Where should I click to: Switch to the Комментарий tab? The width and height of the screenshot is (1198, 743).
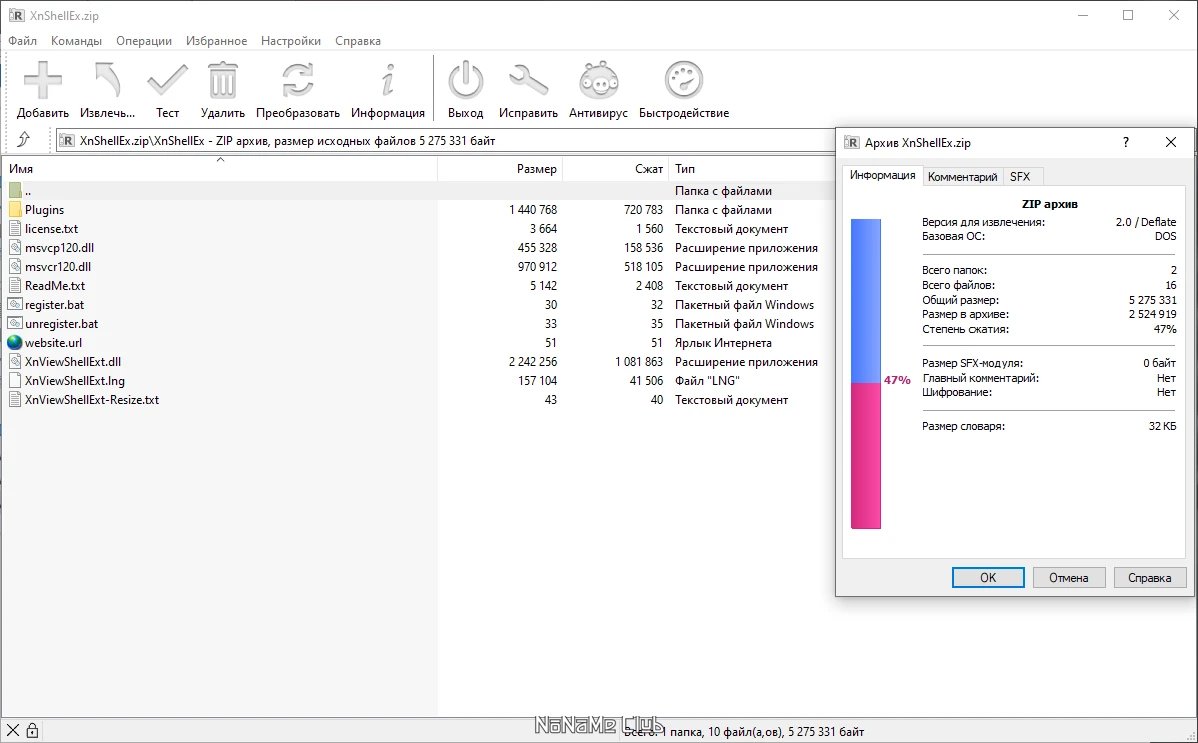pos(963,177)
